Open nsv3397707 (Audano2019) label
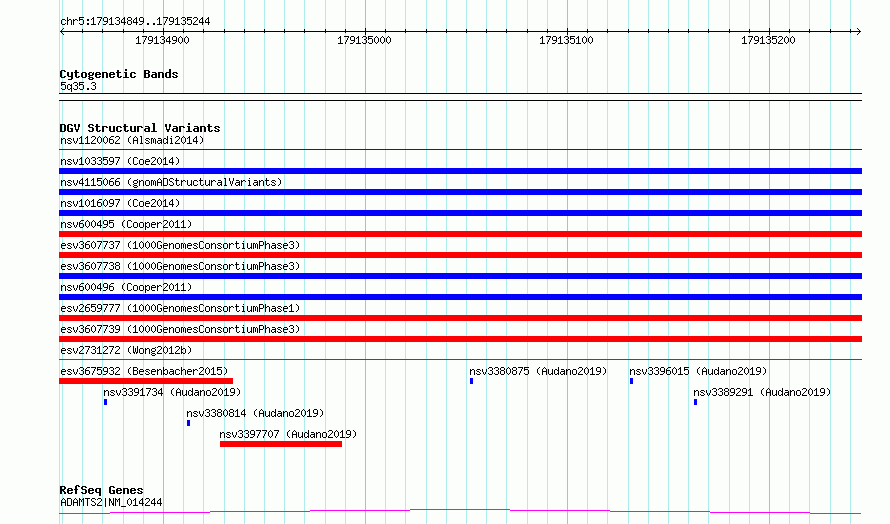The width and height of the screenshot is (890, 524). coord(288,434)
